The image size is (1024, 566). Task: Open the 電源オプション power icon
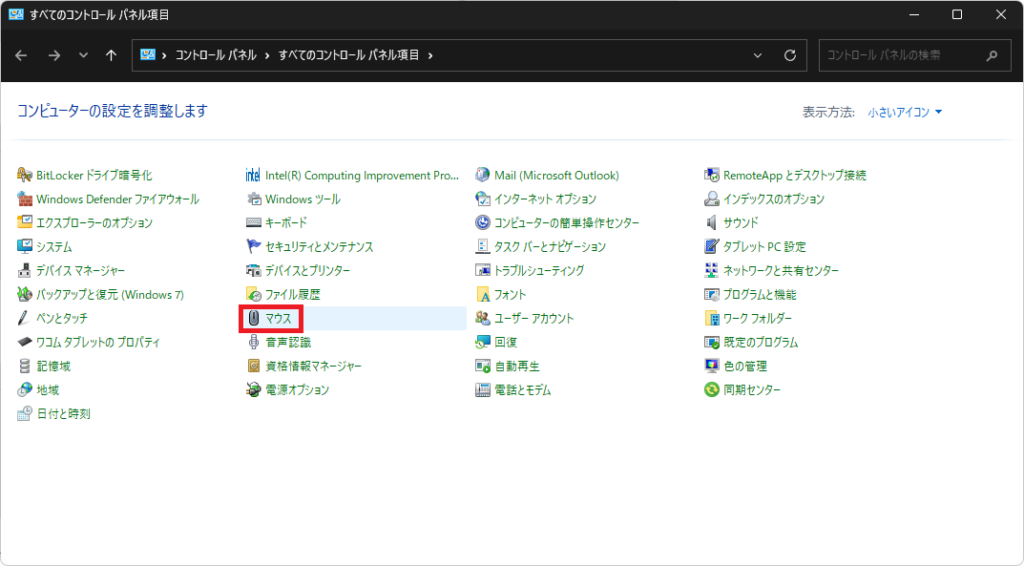click(x=254, y=390)
